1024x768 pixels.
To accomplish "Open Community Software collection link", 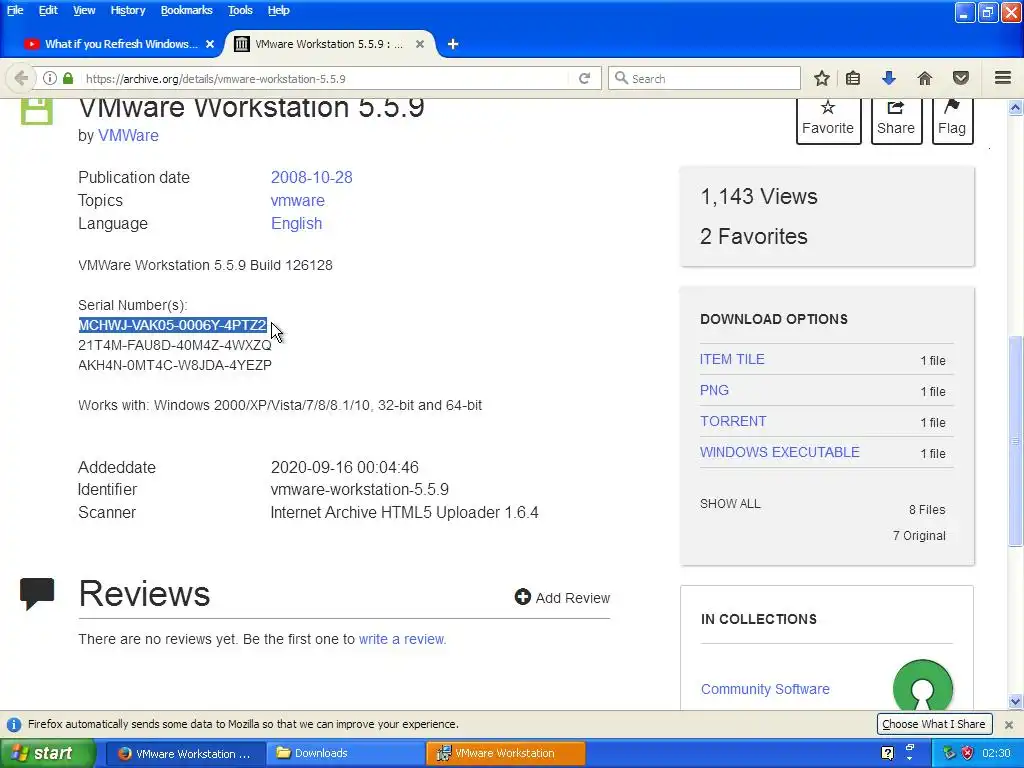I will [x=765, y=689].
